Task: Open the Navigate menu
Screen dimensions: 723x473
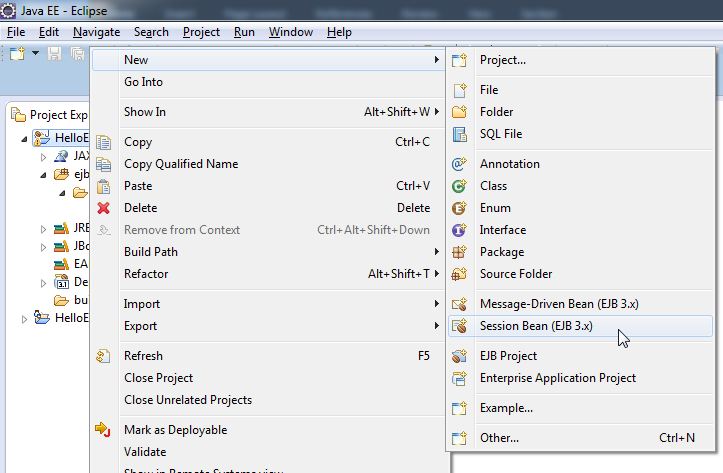Action: click(96, 32)
